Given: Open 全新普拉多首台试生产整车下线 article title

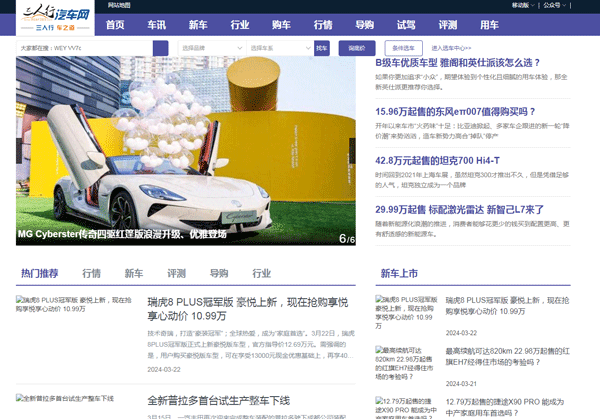Looking at the screenshot, I should pos(219,401).
